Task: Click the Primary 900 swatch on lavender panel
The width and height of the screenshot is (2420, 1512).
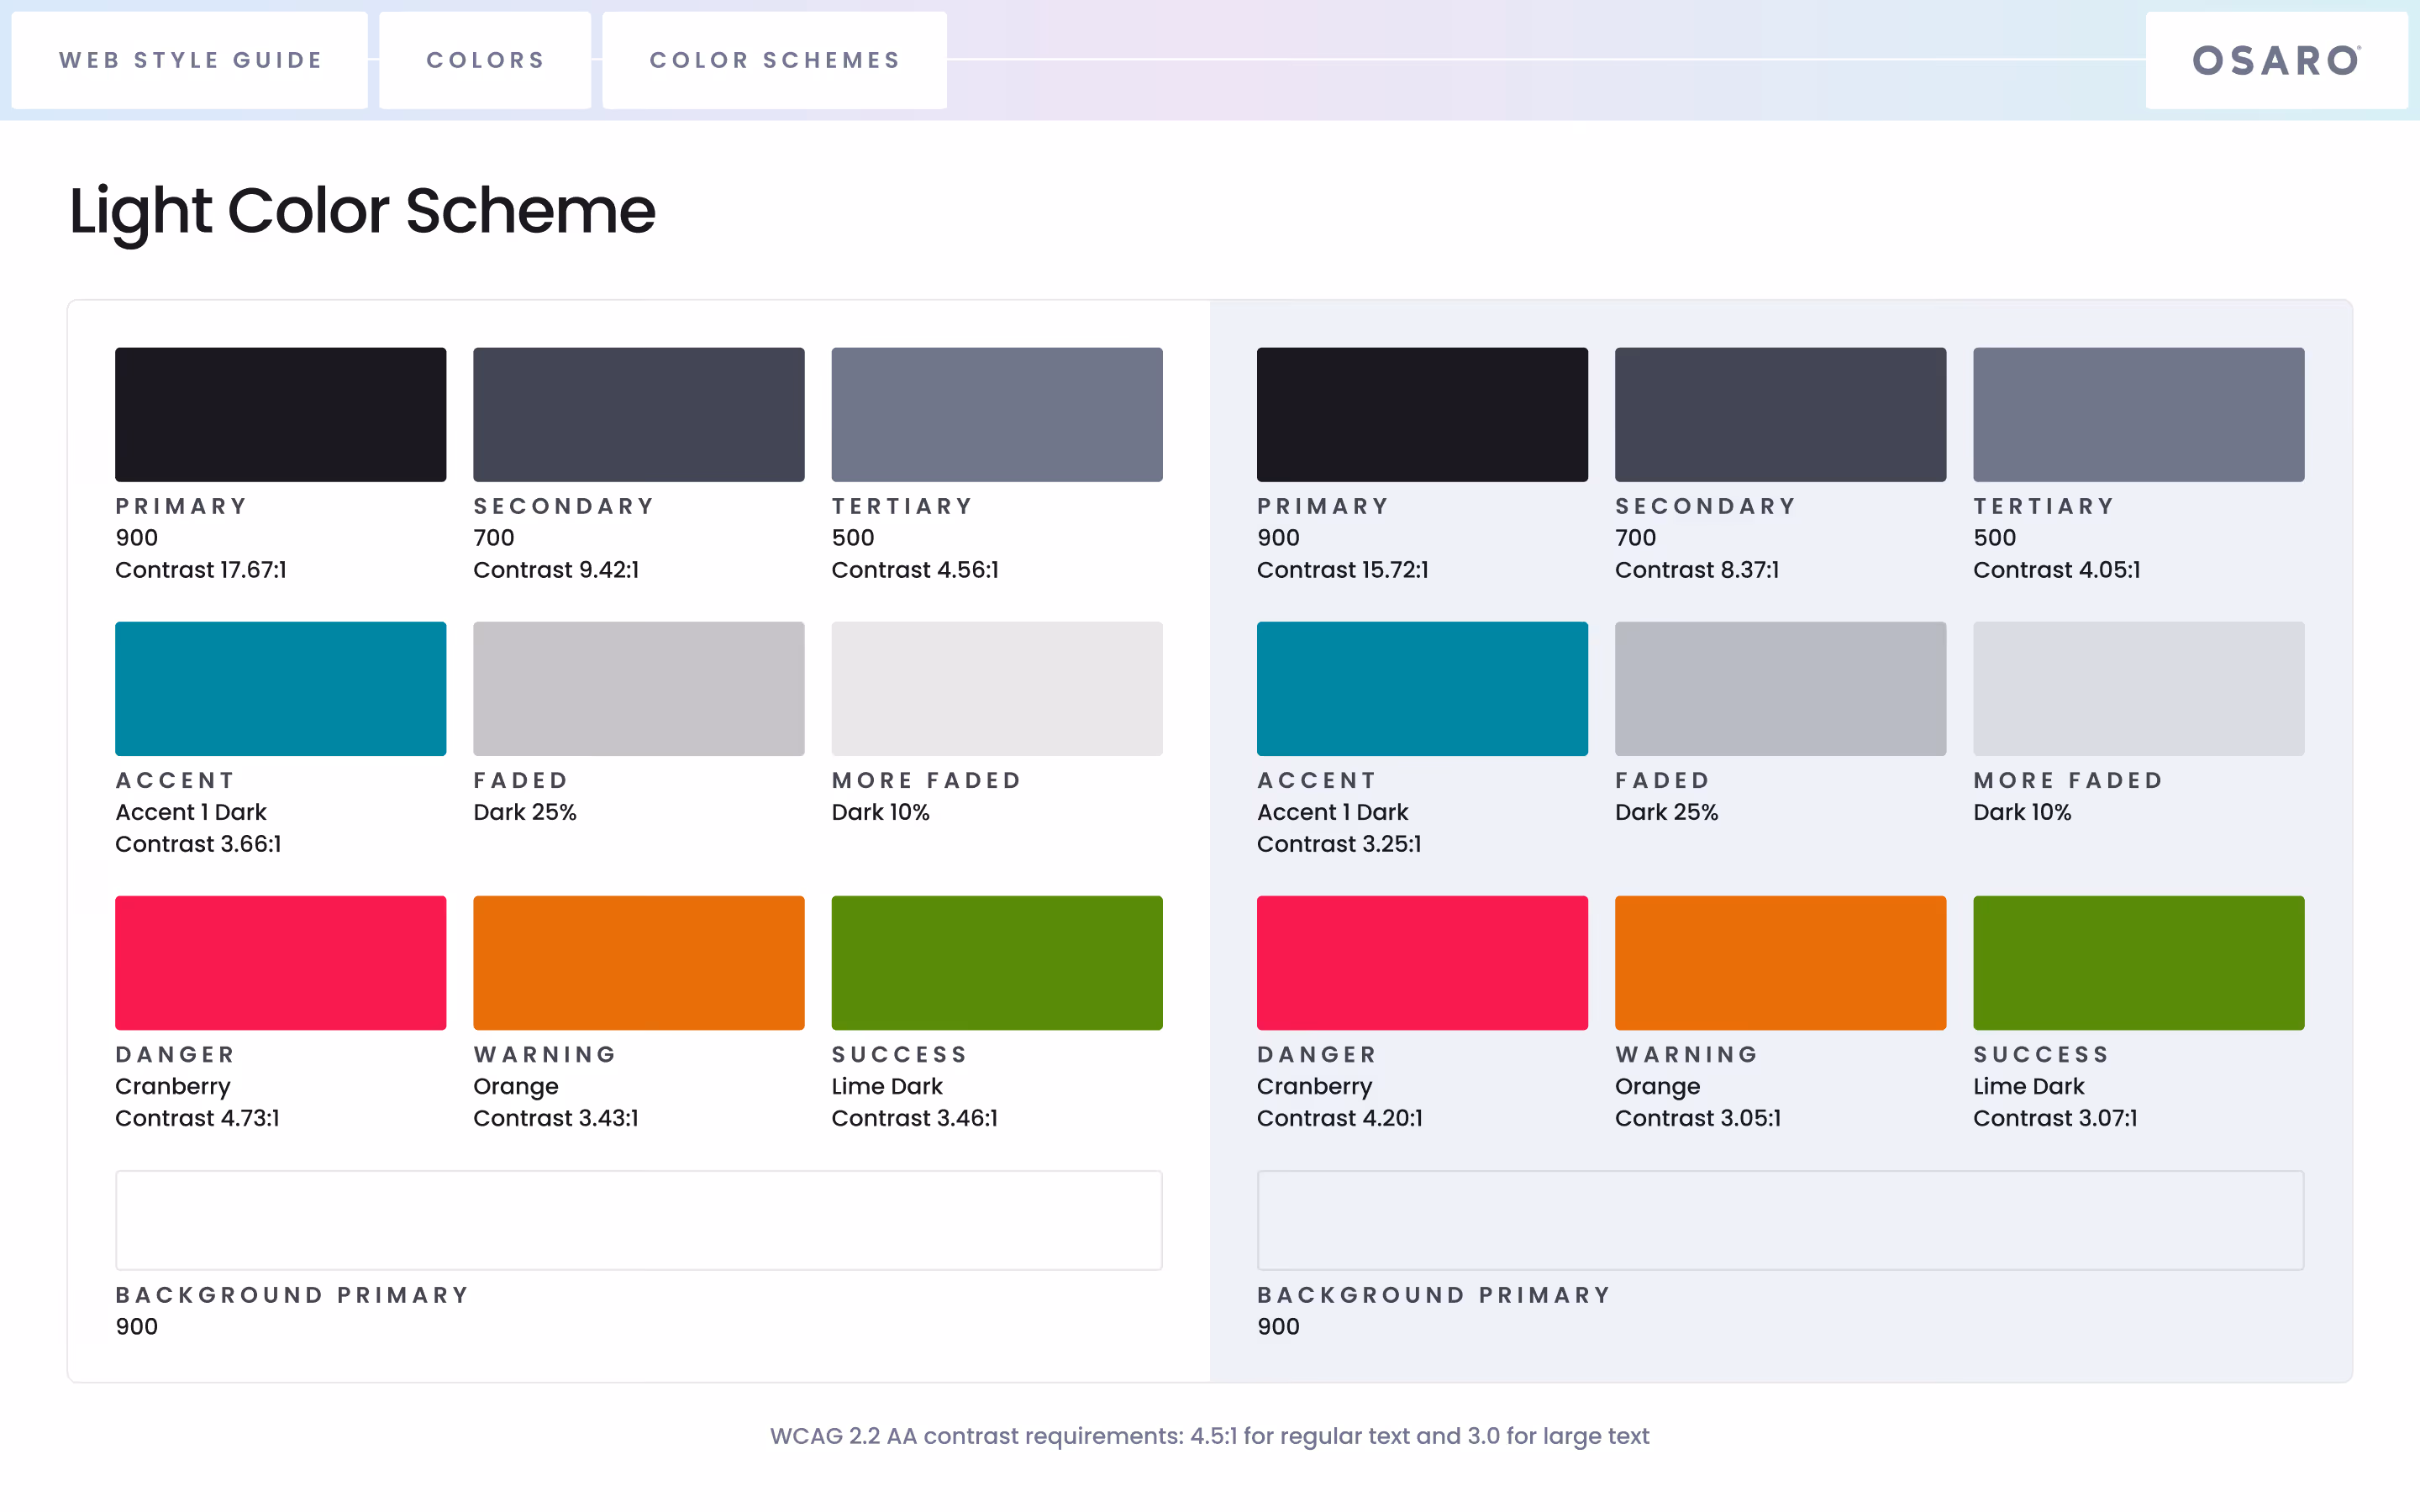Action: [1422, 414]
